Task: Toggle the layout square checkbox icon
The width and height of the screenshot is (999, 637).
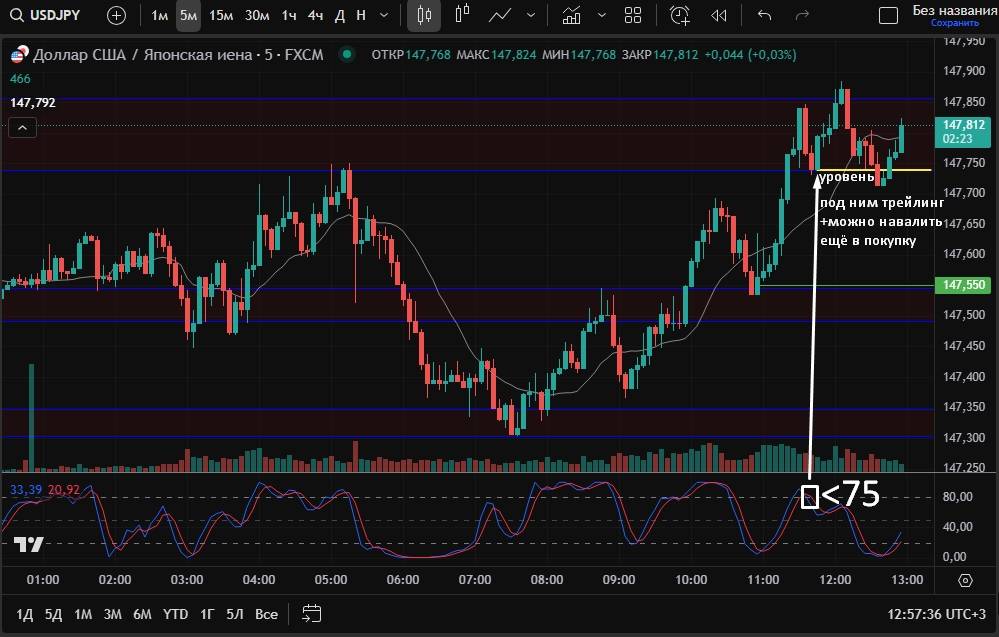Action: [888, 15]
